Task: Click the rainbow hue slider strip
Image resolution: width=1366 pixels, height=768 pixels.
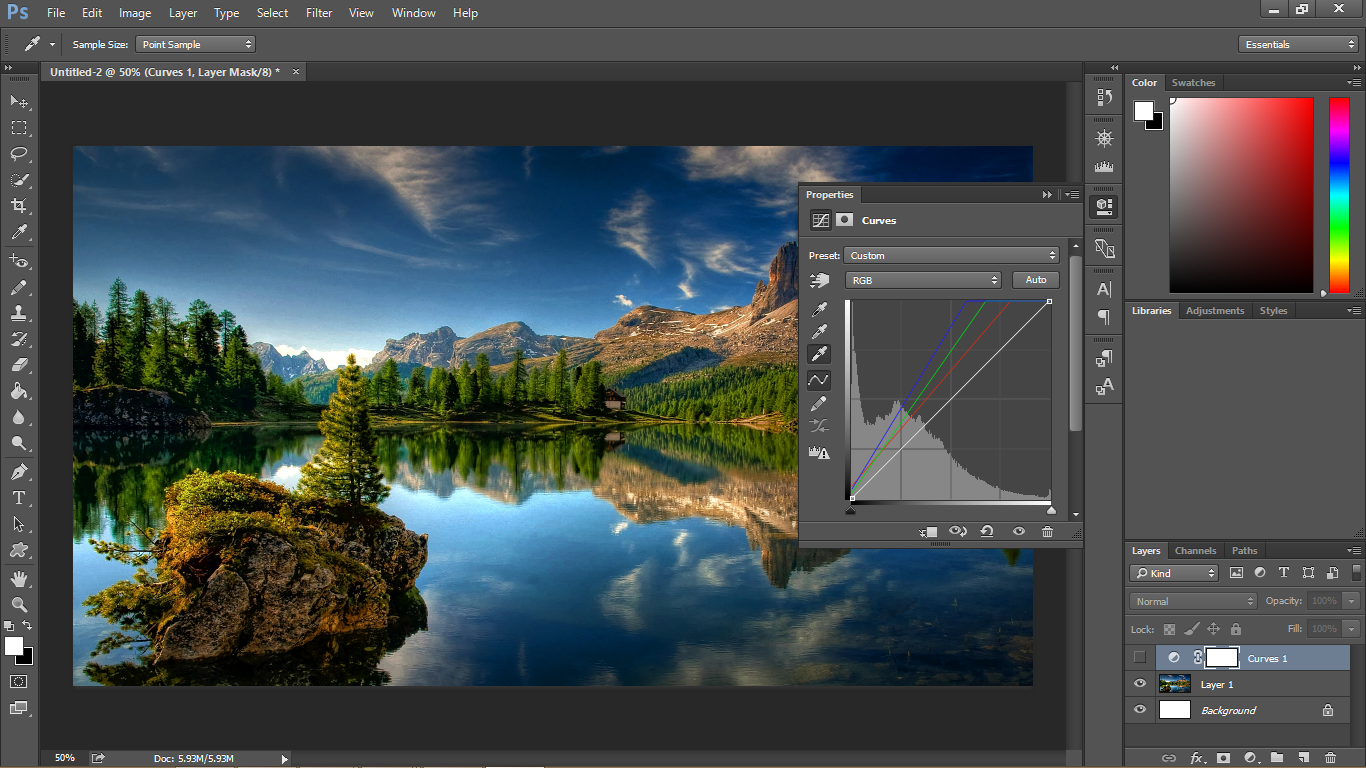Action: pyautogui.click(x=1339, y=195)
